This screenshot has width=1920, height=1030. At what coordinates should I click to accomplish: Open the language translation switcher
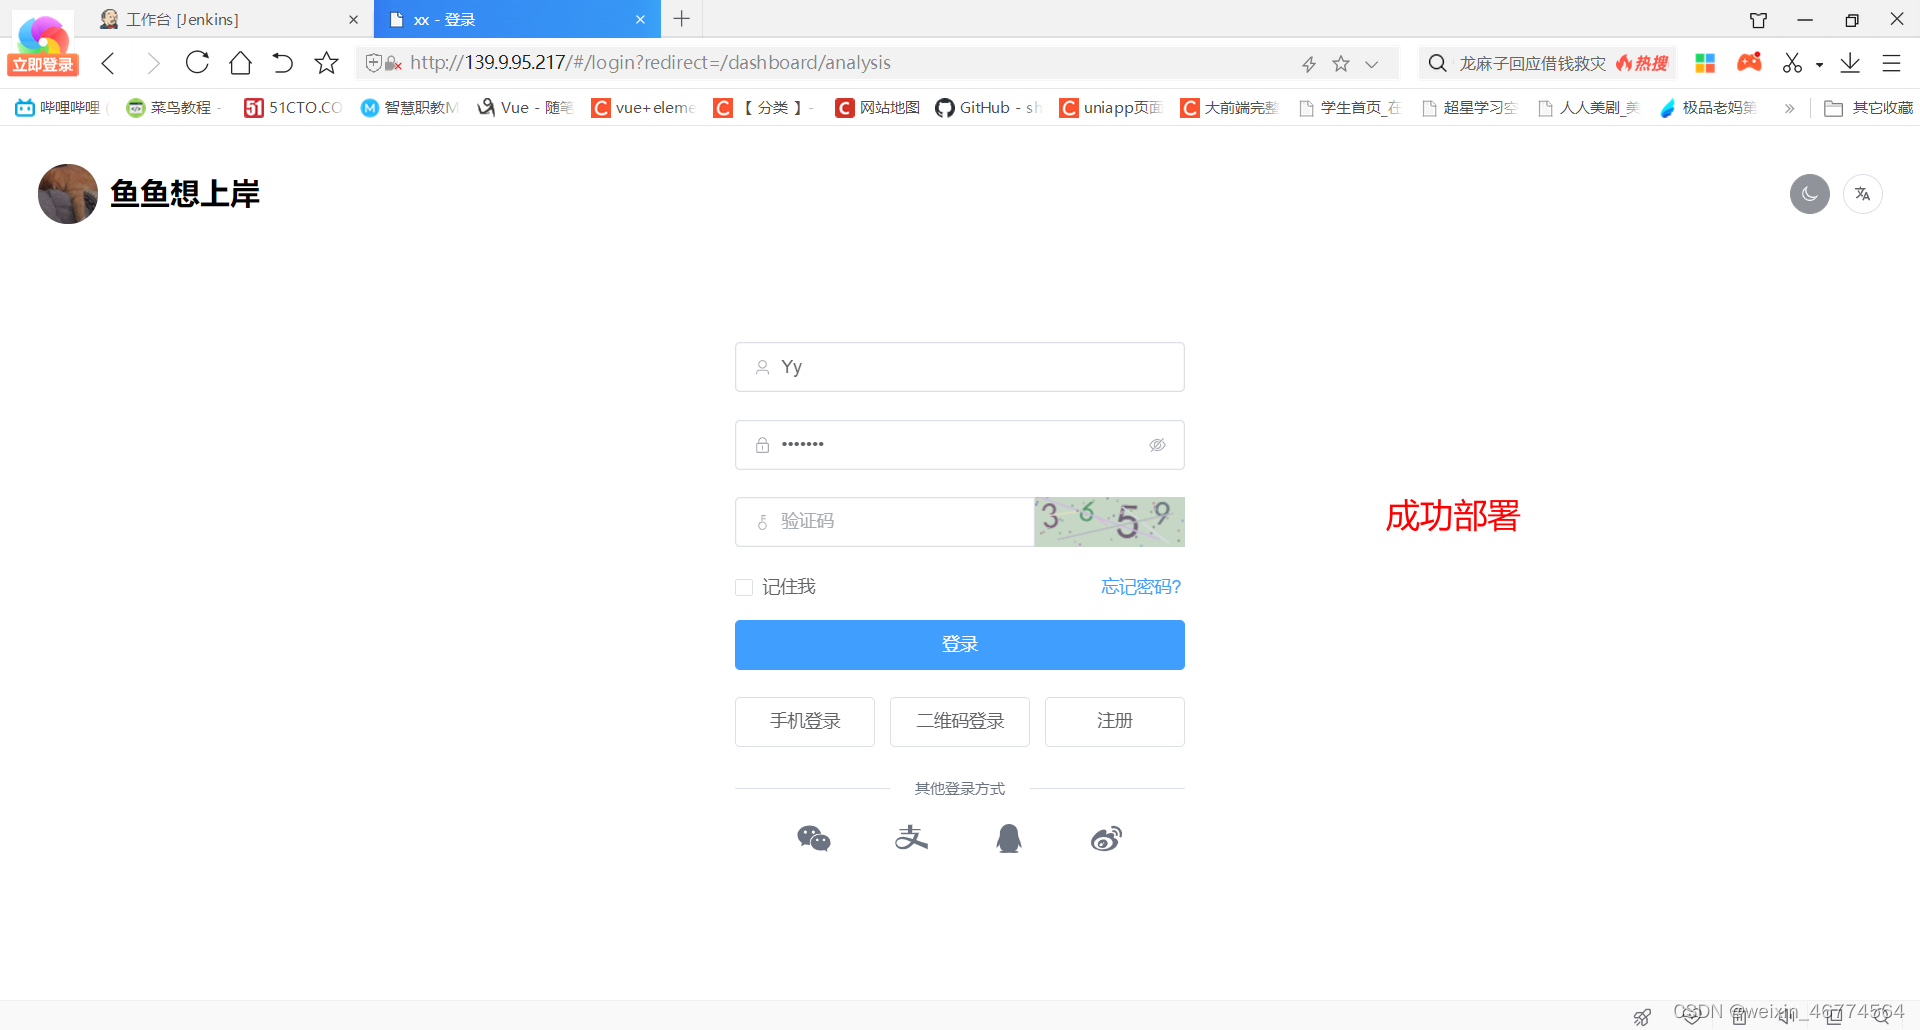tap(1862, 194)
